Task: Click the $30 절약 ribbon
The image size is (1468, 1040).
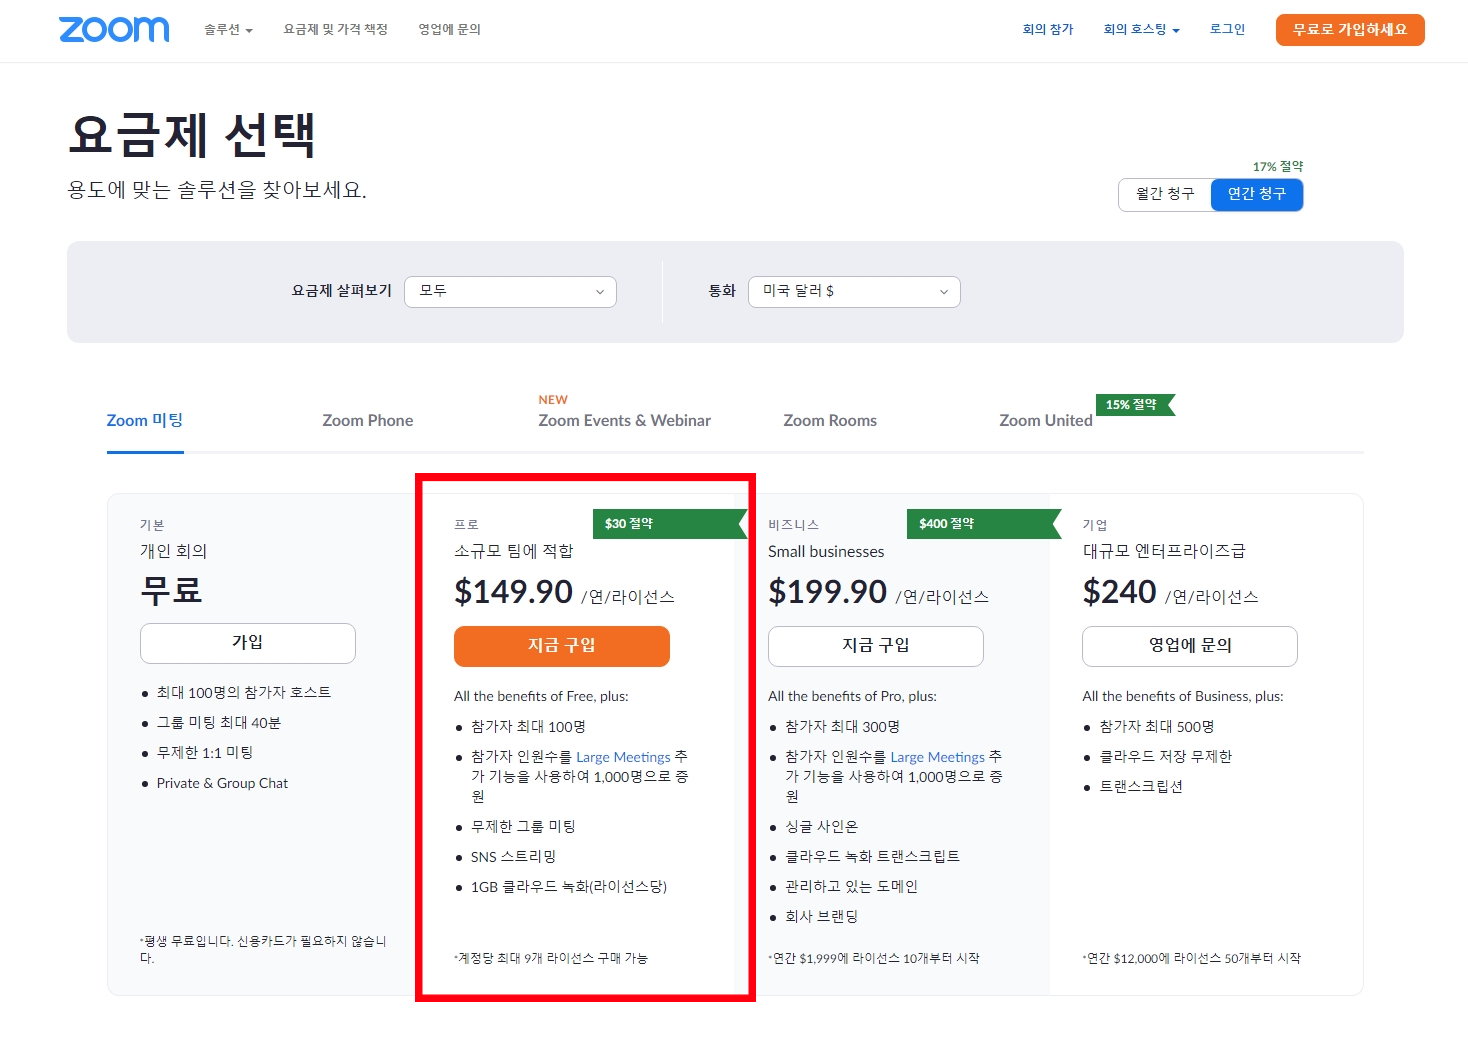Action: tap(669, 524)
